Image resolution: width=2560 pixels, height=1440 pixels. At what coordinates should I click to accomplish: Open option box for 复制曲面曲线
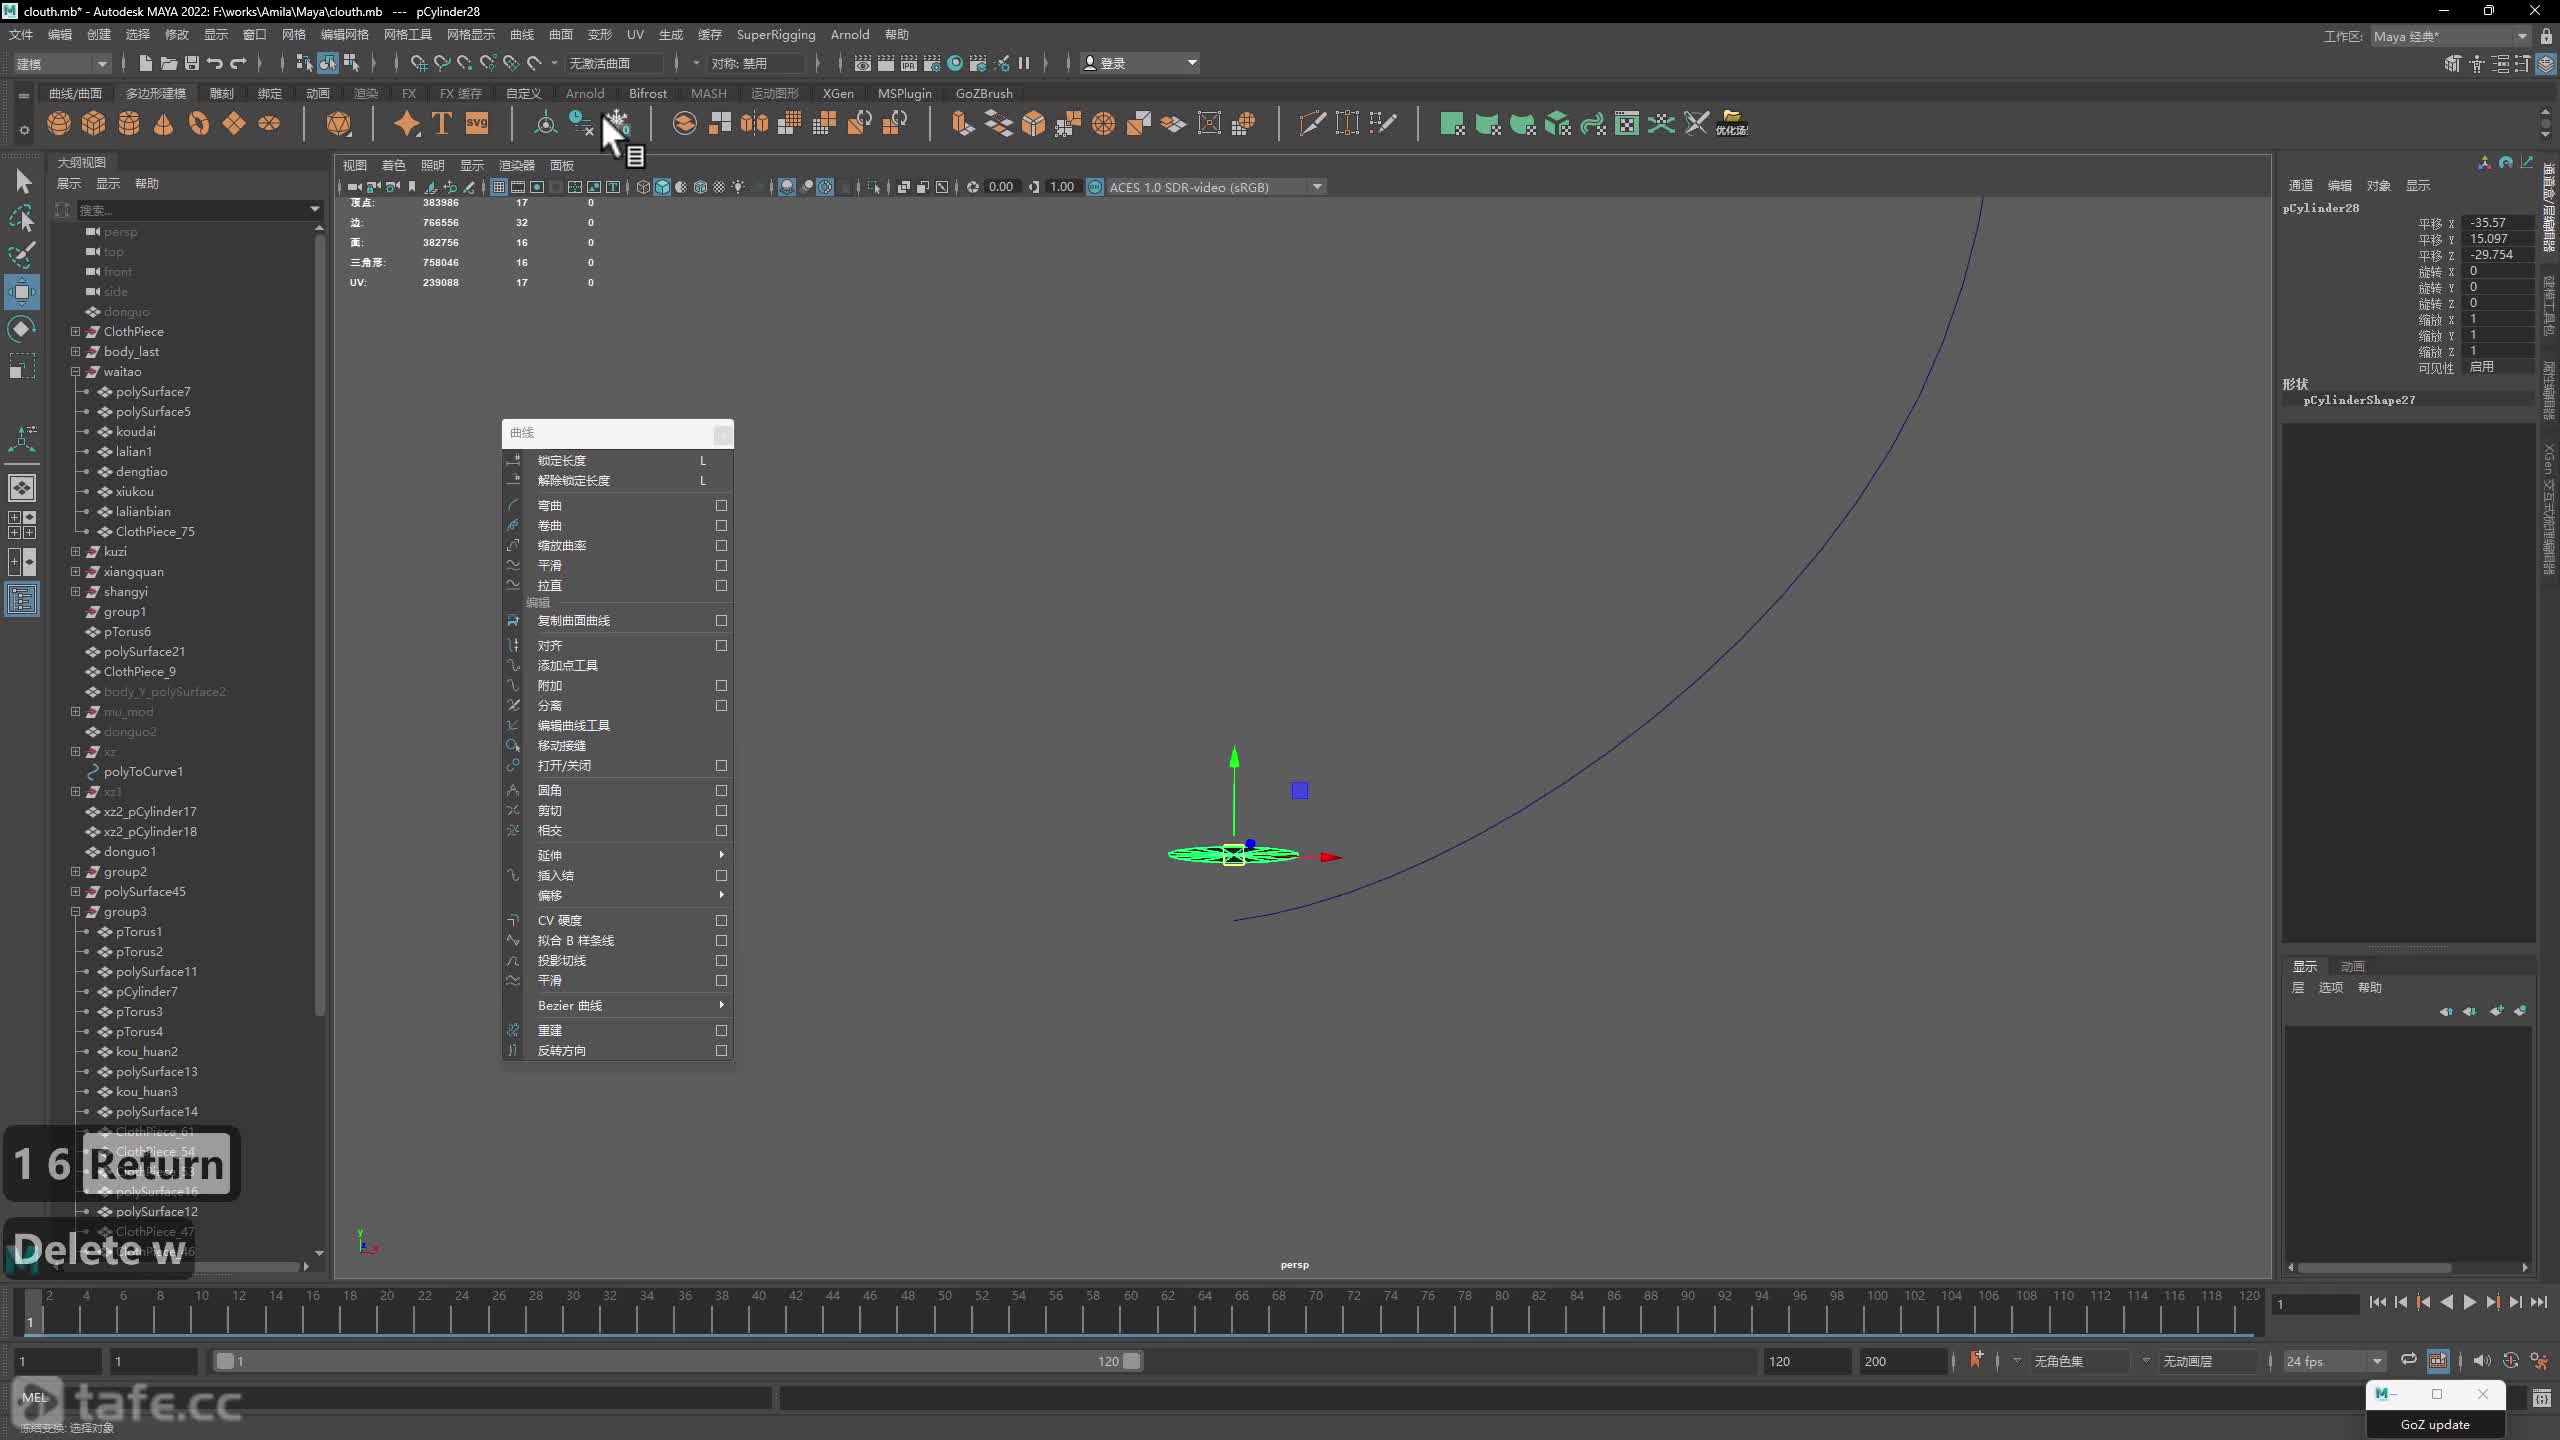coord(721,621)
